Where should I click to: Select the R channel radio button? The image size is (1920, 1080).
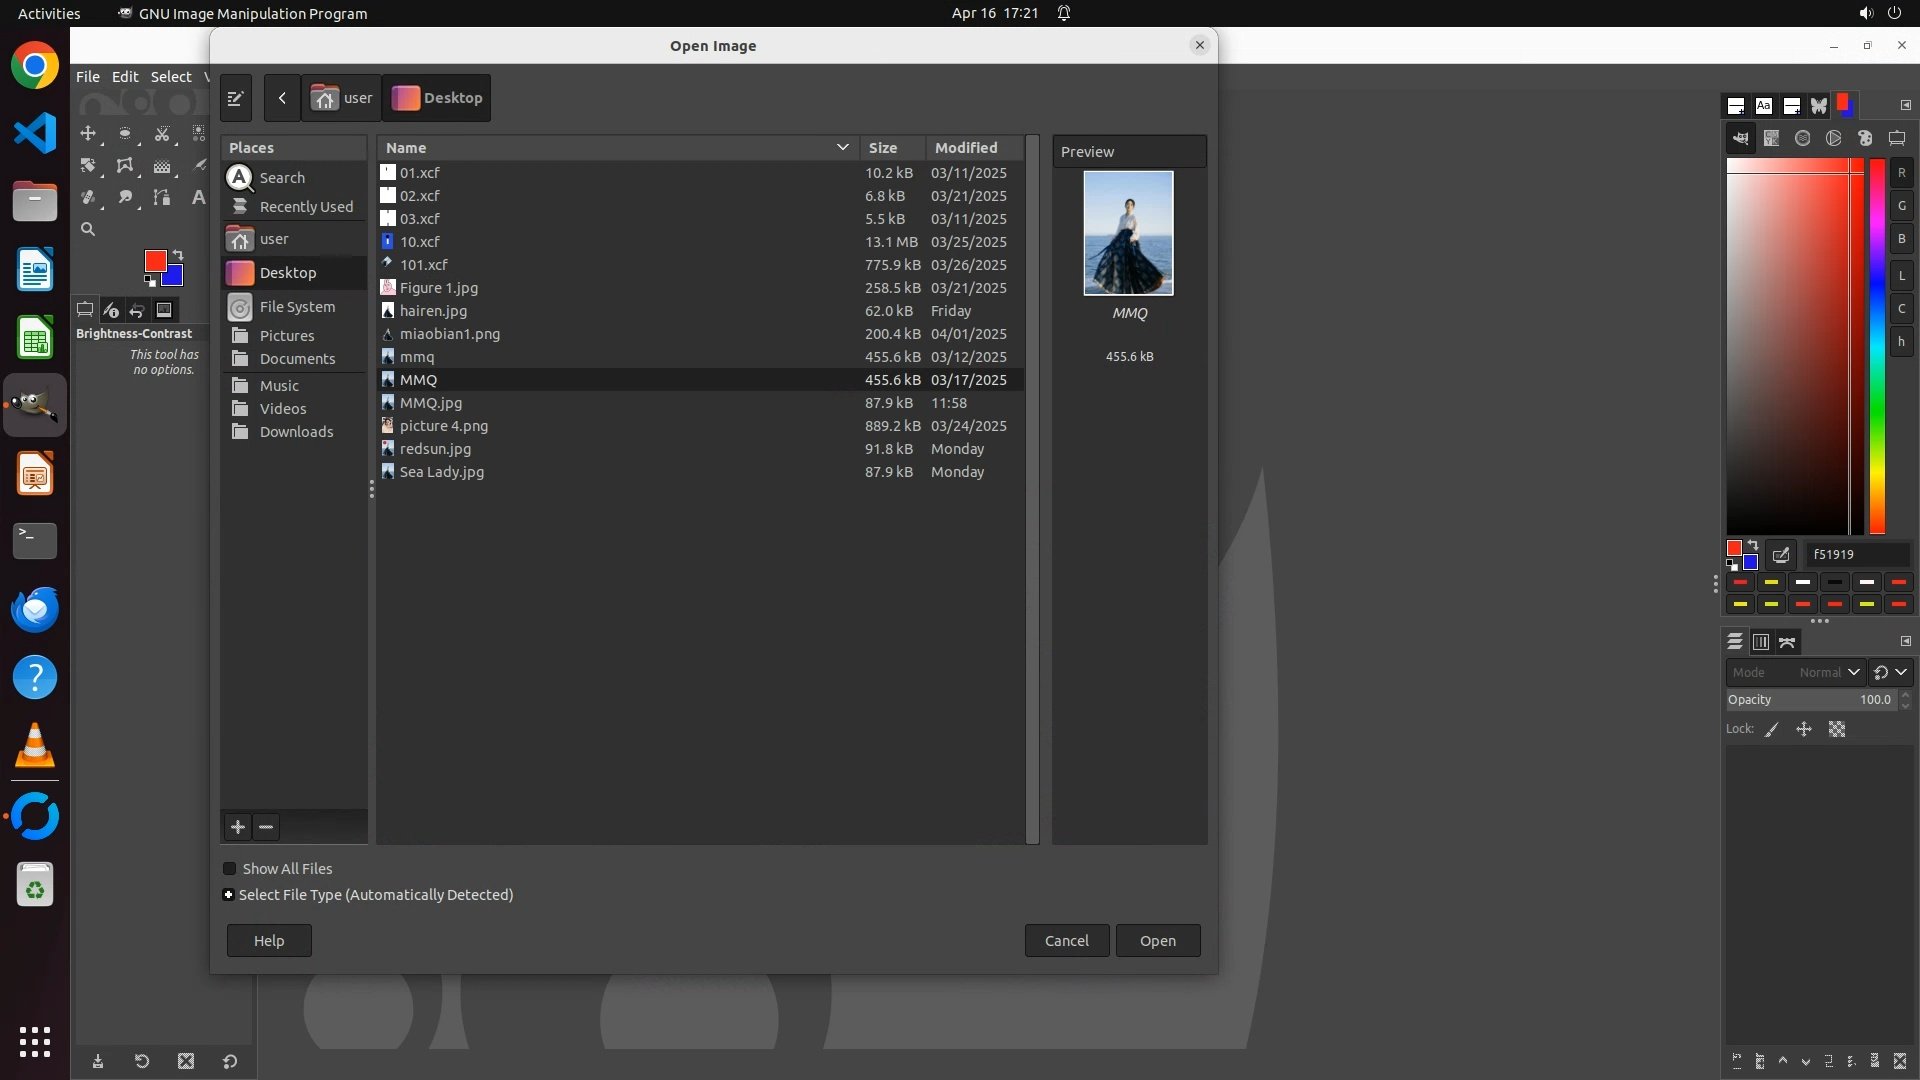(x=1901, y=173)
